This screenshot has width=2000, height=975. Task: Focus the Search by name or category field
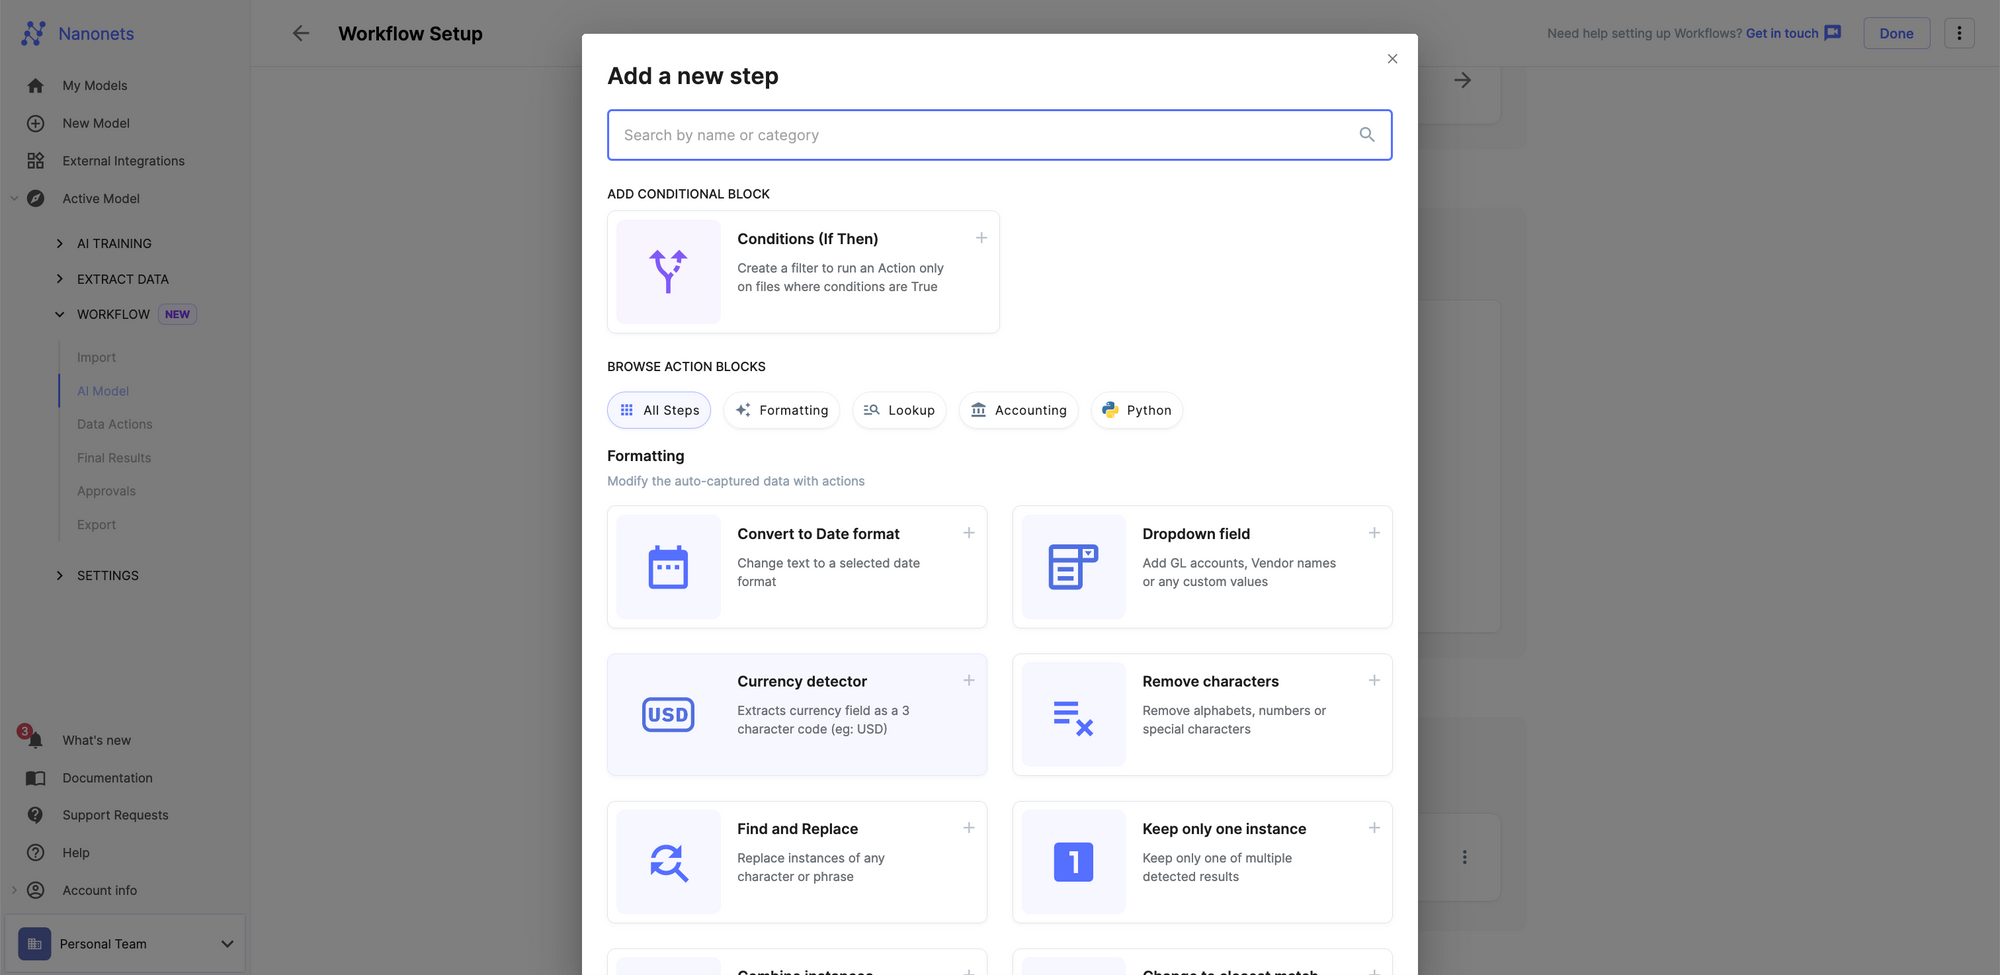click(999, 135)
